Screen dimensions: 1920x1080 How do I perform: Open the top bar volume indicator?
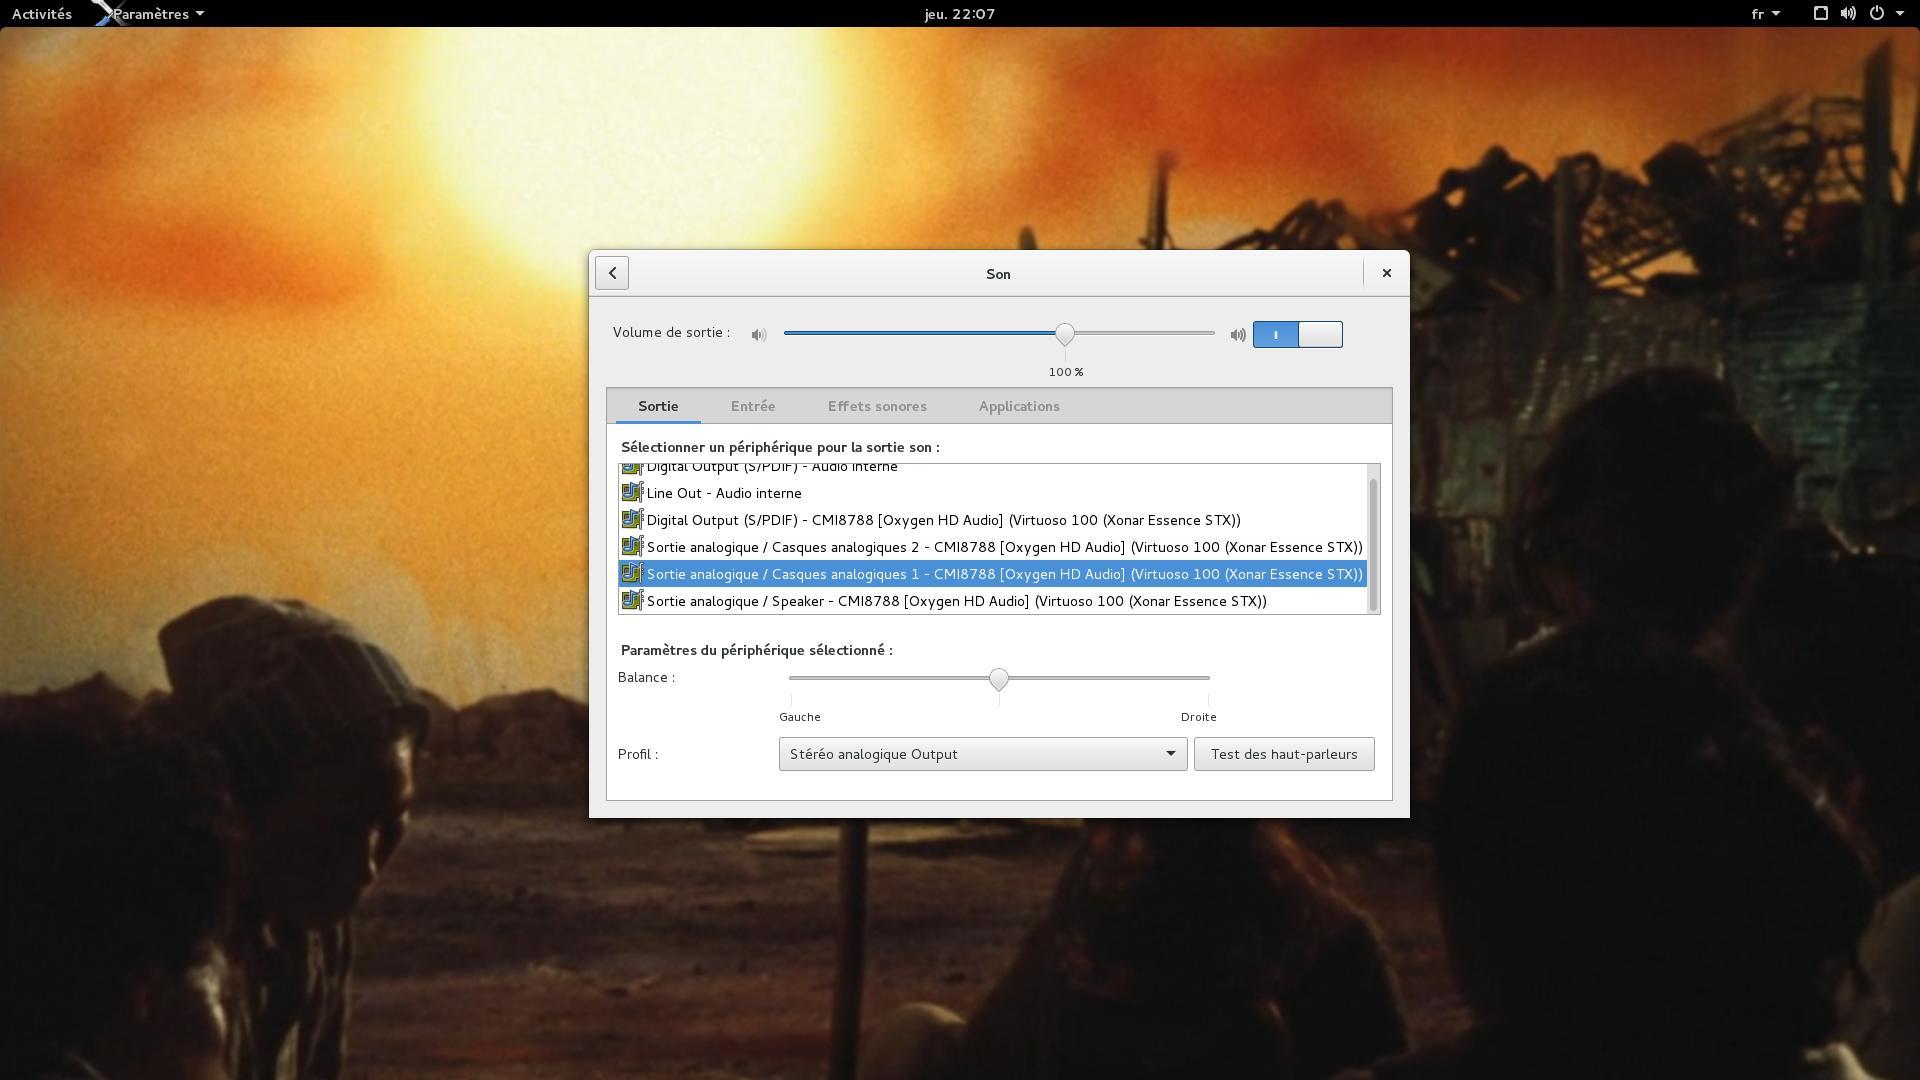coord(1848,14)
